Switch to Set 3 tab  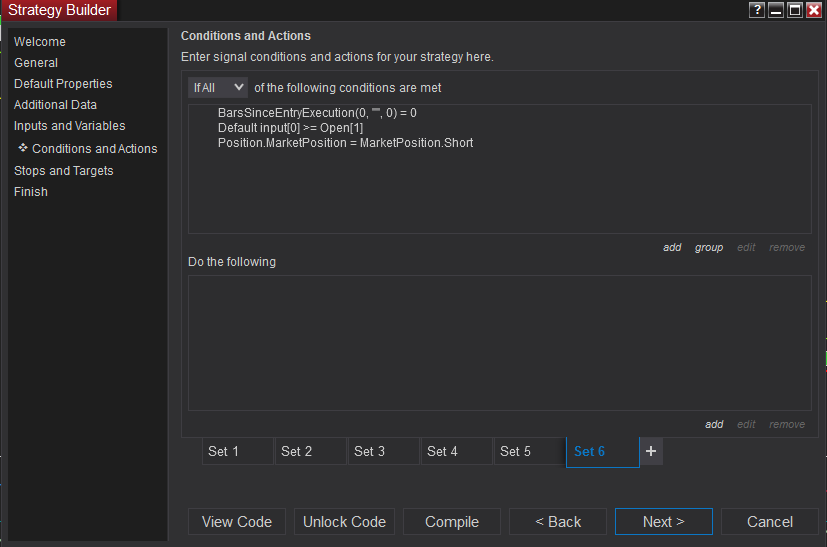(384, 451)
